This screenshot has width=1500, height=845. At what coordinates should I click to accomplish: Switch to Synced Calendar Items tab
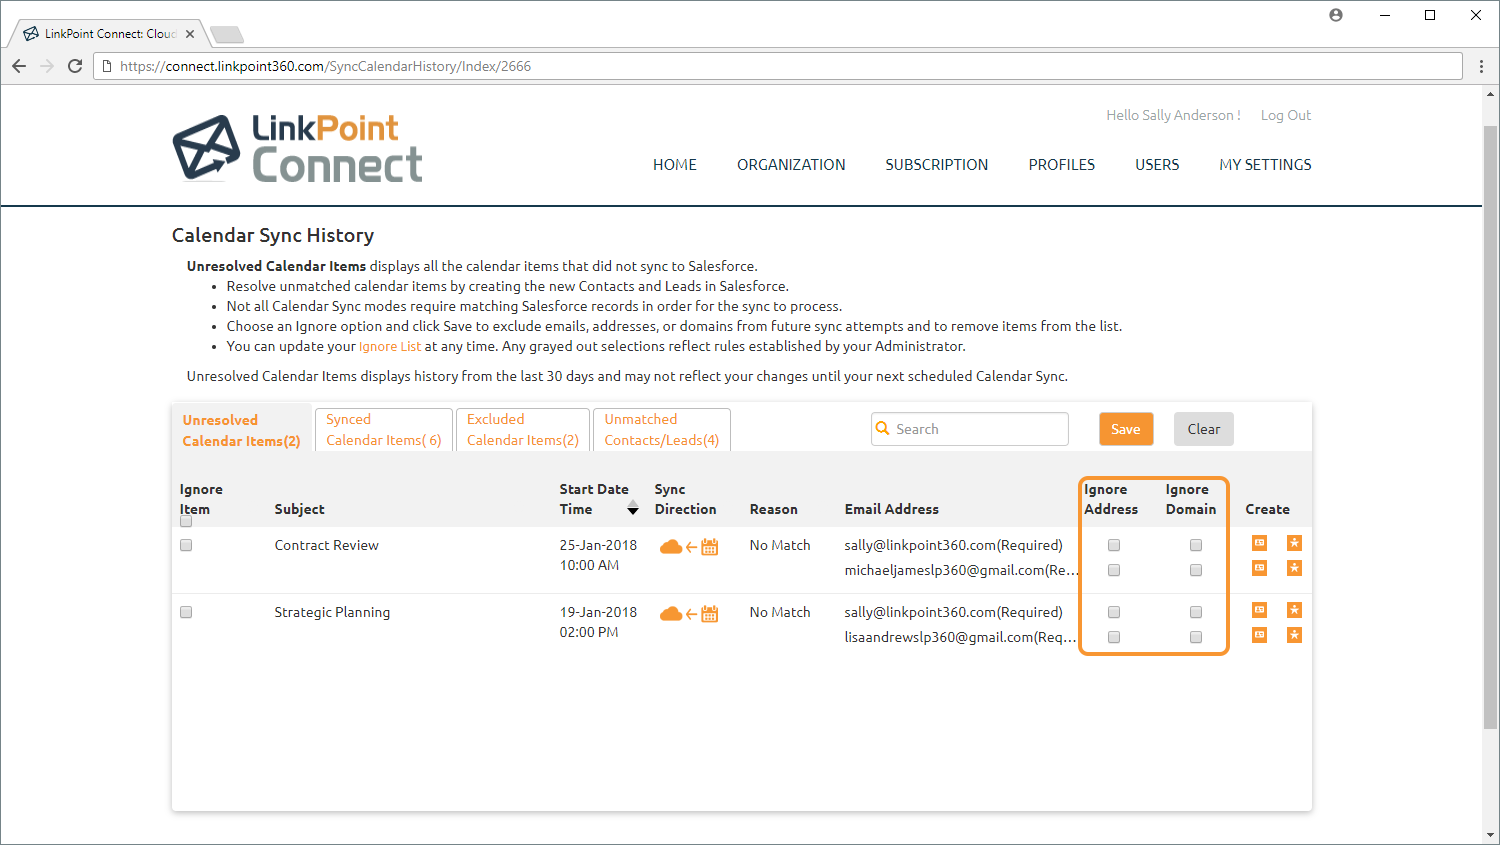(384, 429)
